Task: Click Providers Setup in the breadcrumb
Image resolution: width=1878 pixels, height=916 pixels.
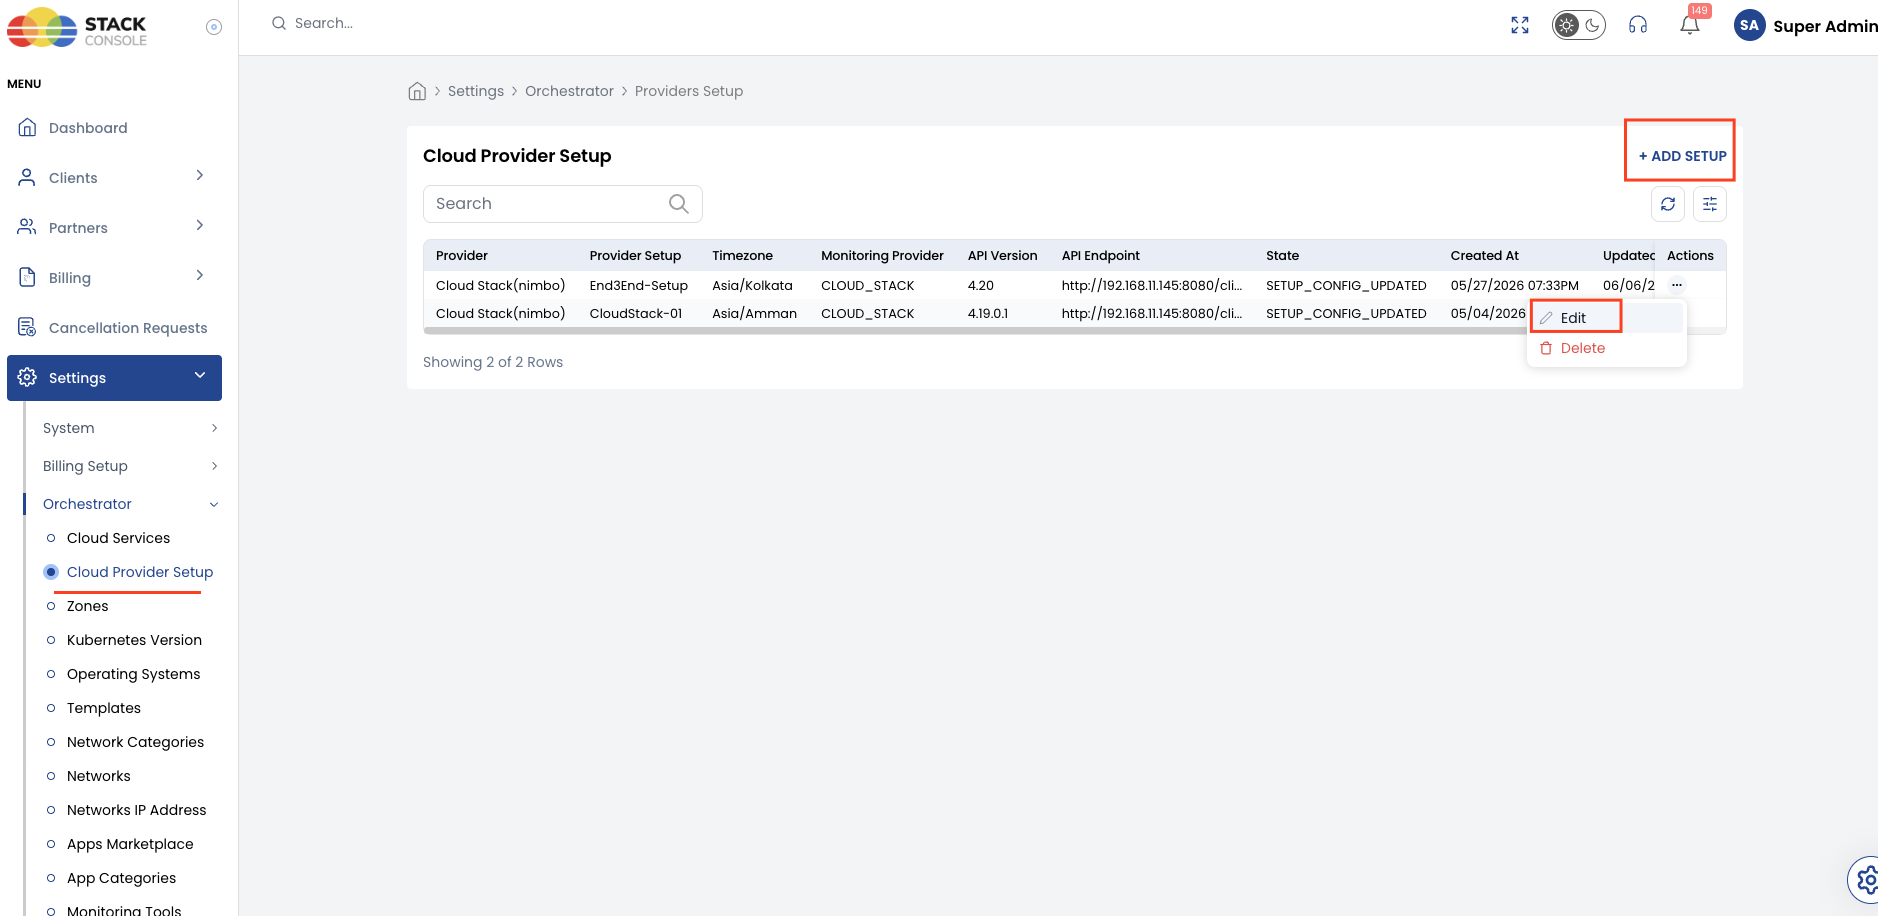Action: 689,91
